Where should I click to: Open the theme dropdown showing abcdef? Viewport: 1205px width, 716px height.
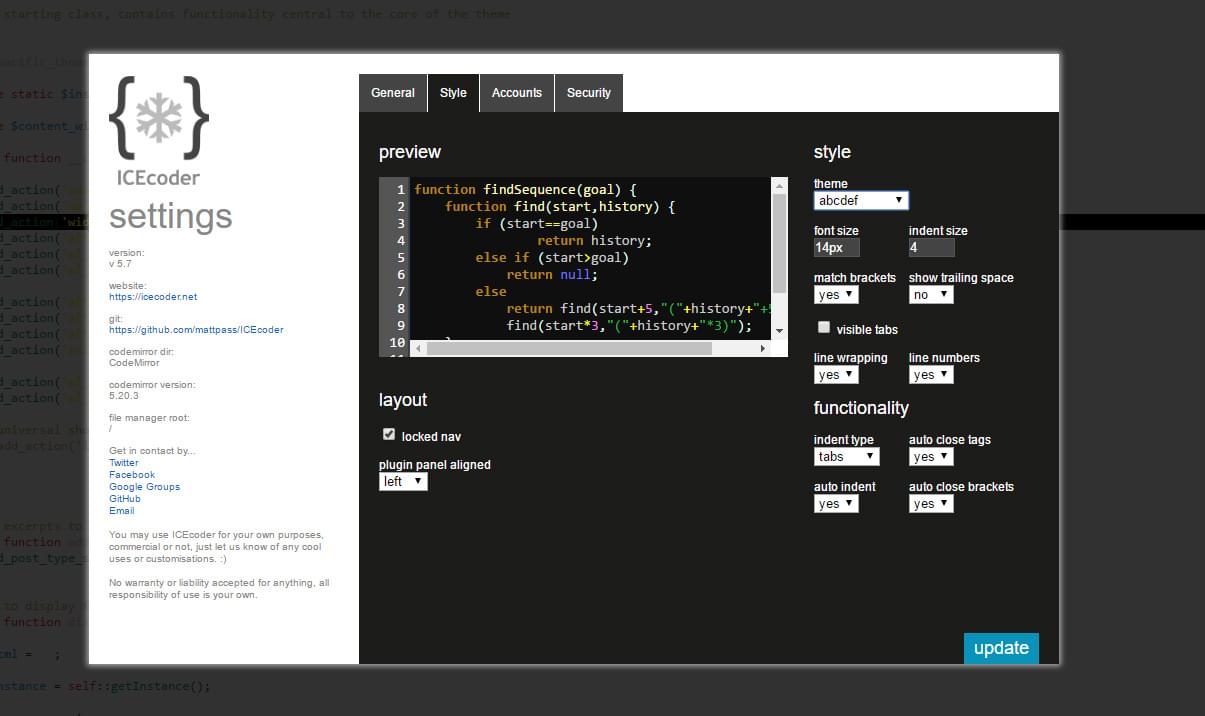(860, 200)
